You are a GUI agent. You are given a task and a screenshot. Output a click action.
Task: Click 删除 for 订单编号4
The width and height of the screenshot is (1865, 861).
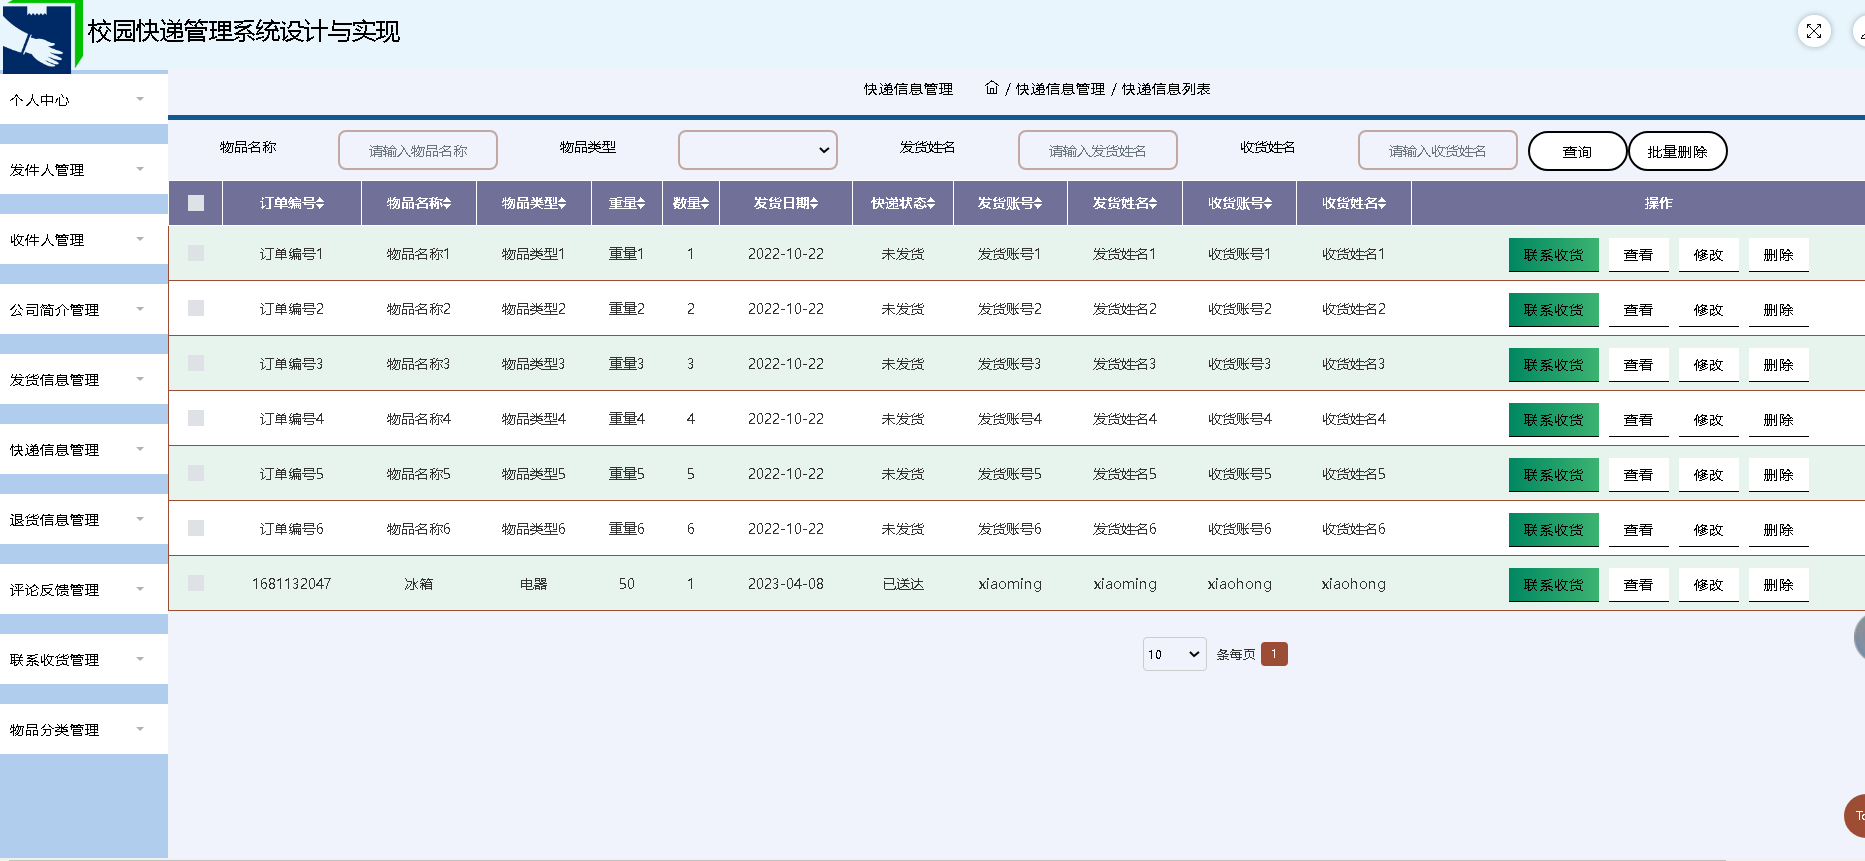pyautogui.click(x=1778, y=420)
